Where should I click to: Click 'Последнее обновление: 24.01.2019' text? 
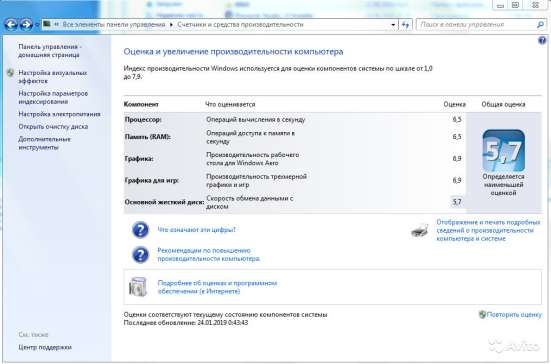pyautogui.click(x=186, y=323)
